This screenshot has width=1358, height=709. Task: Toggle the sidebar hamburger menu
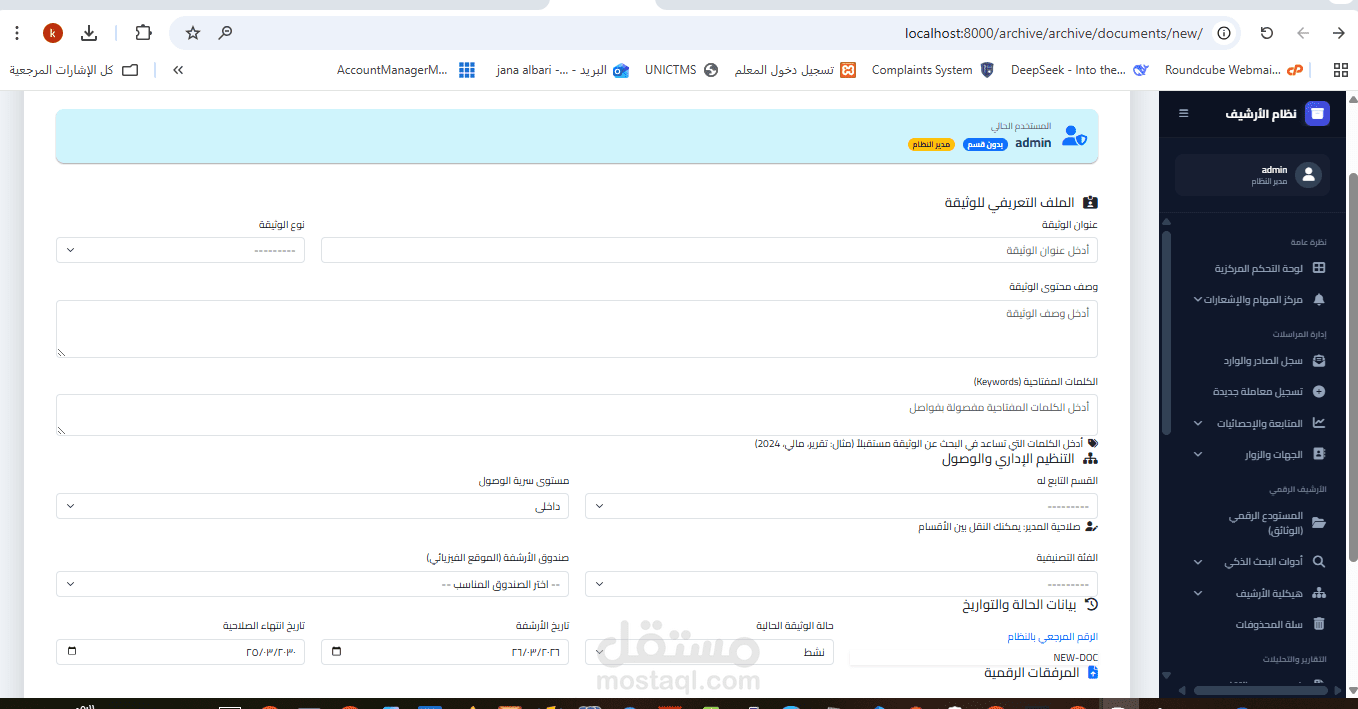tap(1184, 113)
